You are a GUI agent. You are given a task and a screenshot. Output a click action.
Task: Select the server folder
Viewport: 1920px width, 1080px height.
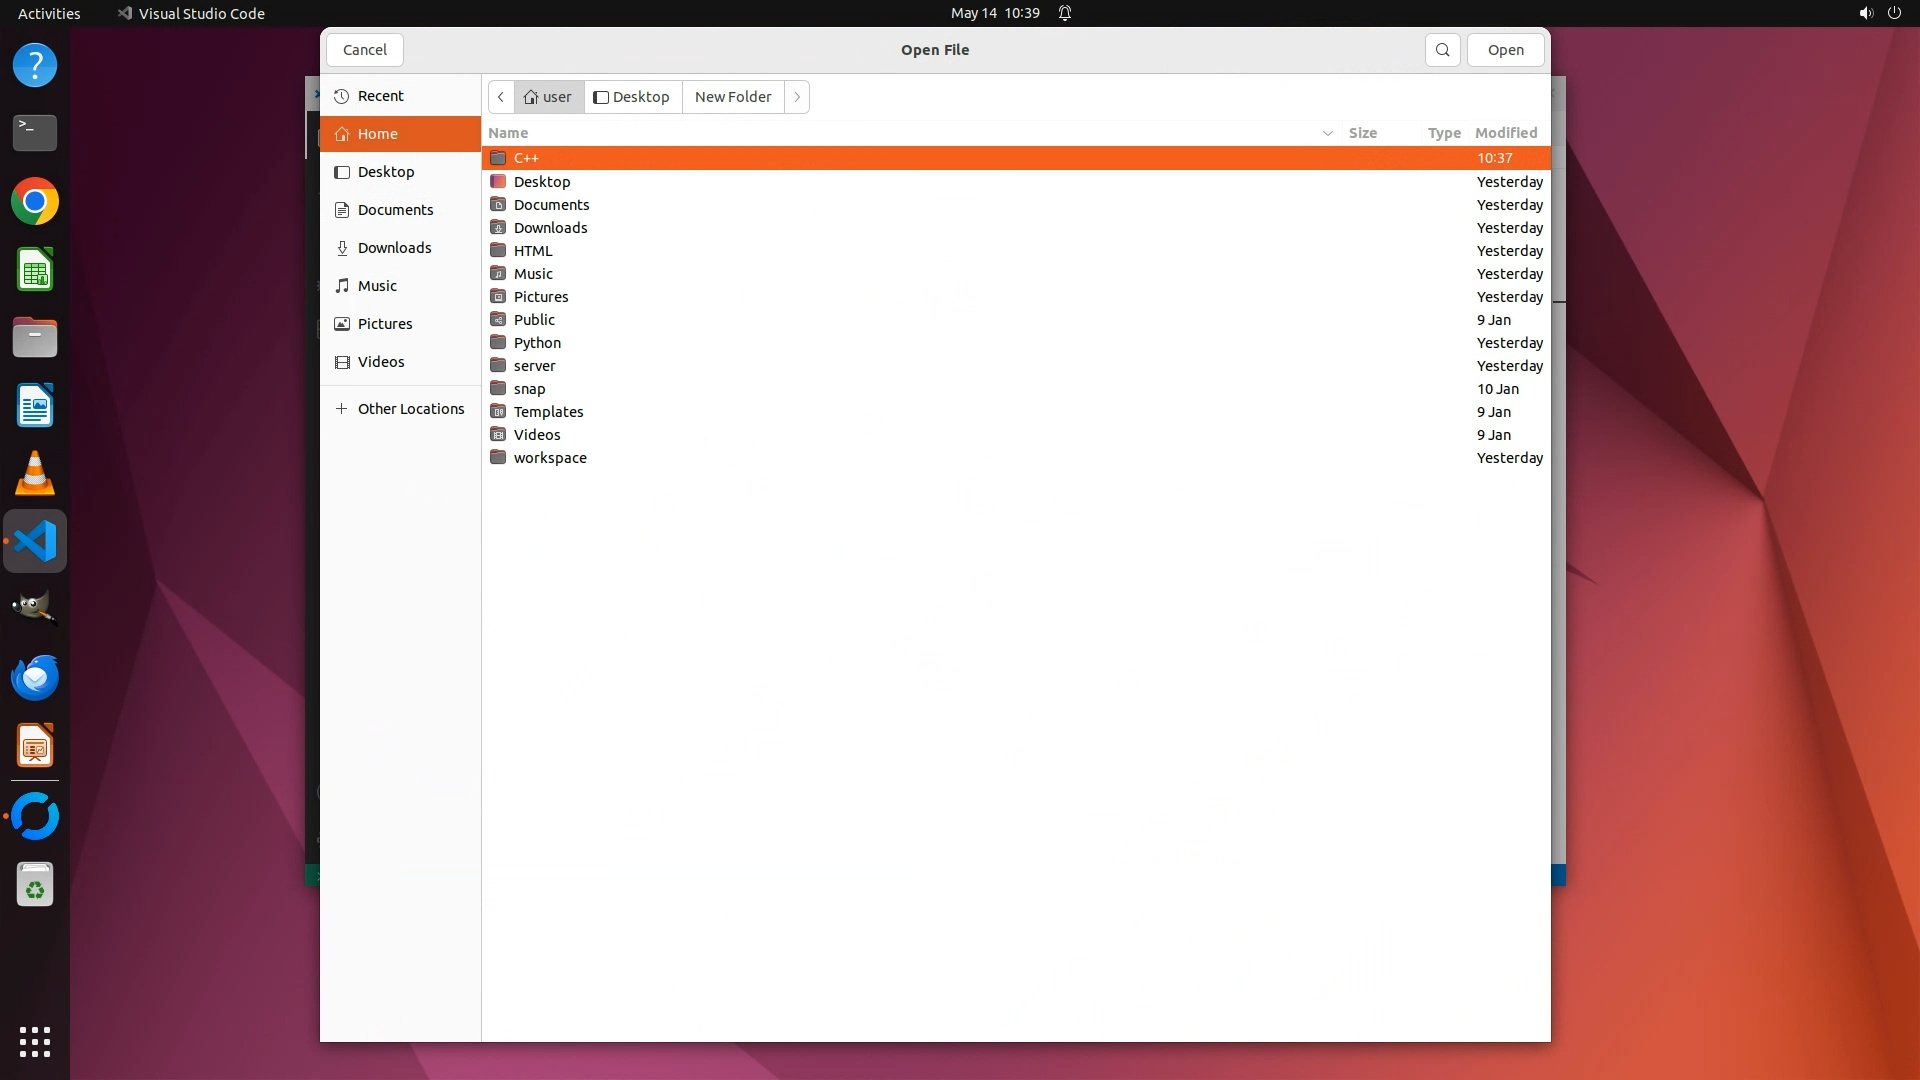pyautogui.click(x=534, y=366)
